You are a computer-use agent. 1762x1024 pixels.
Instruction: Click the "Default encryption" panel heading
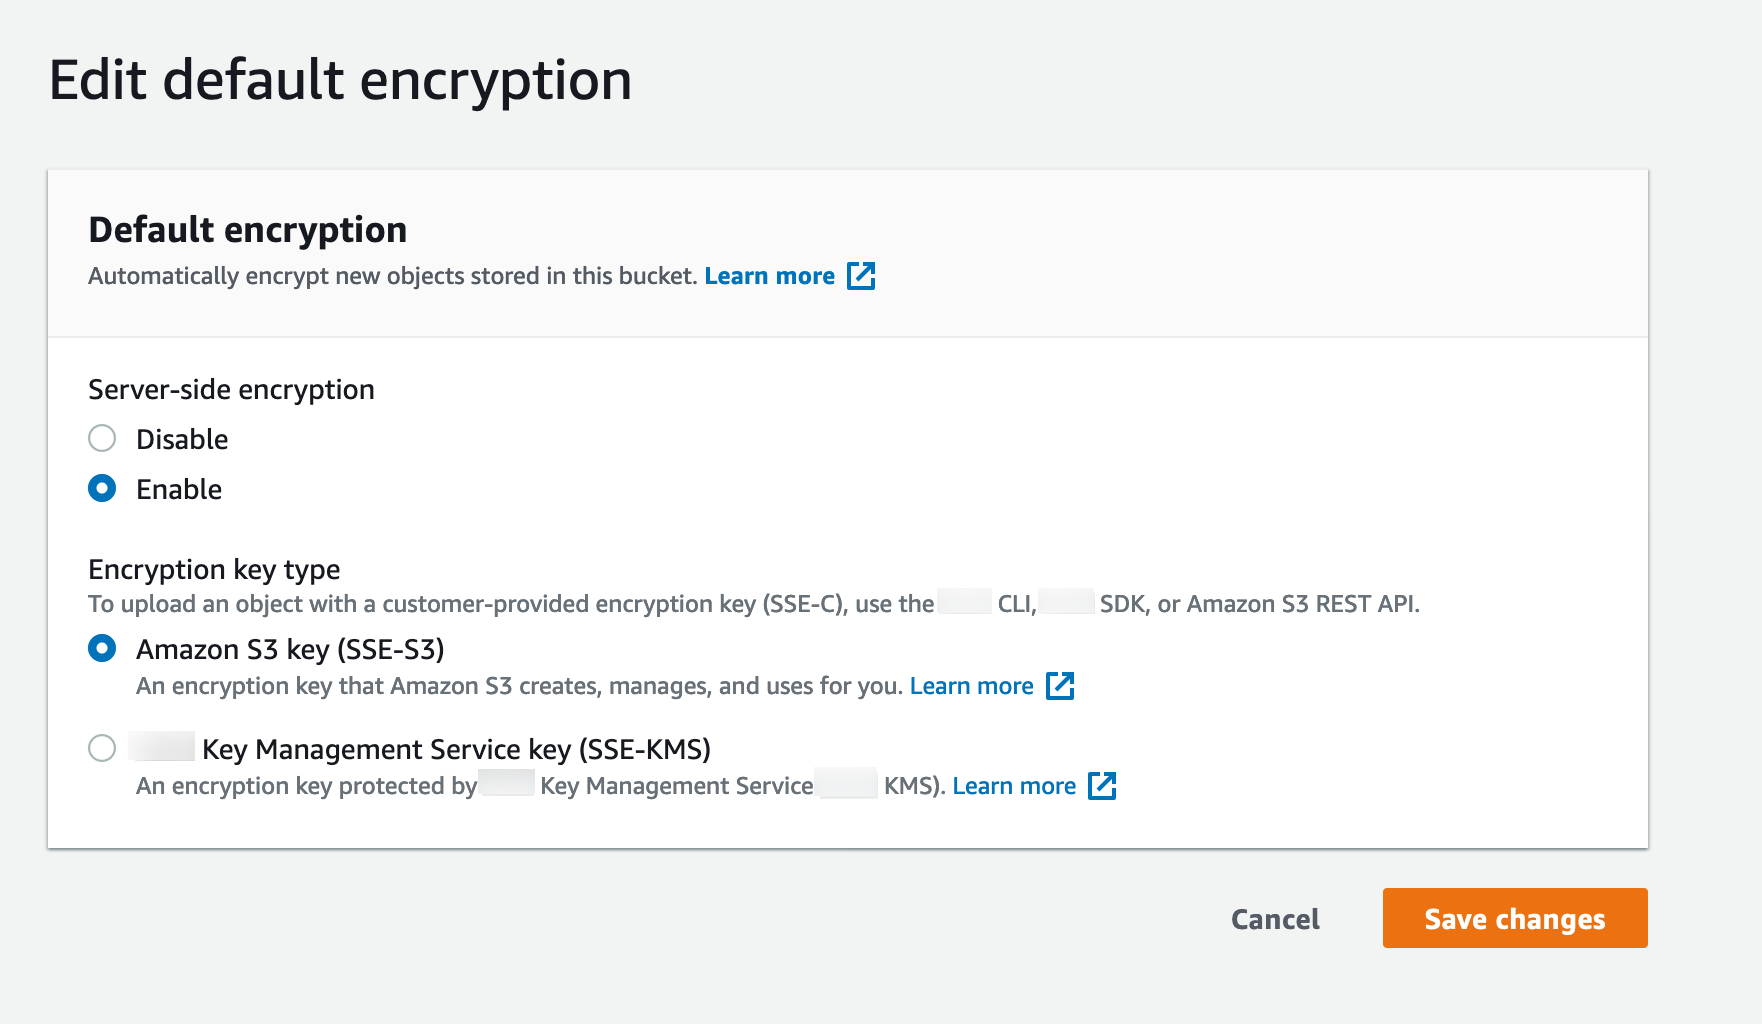tap(248, 230)
